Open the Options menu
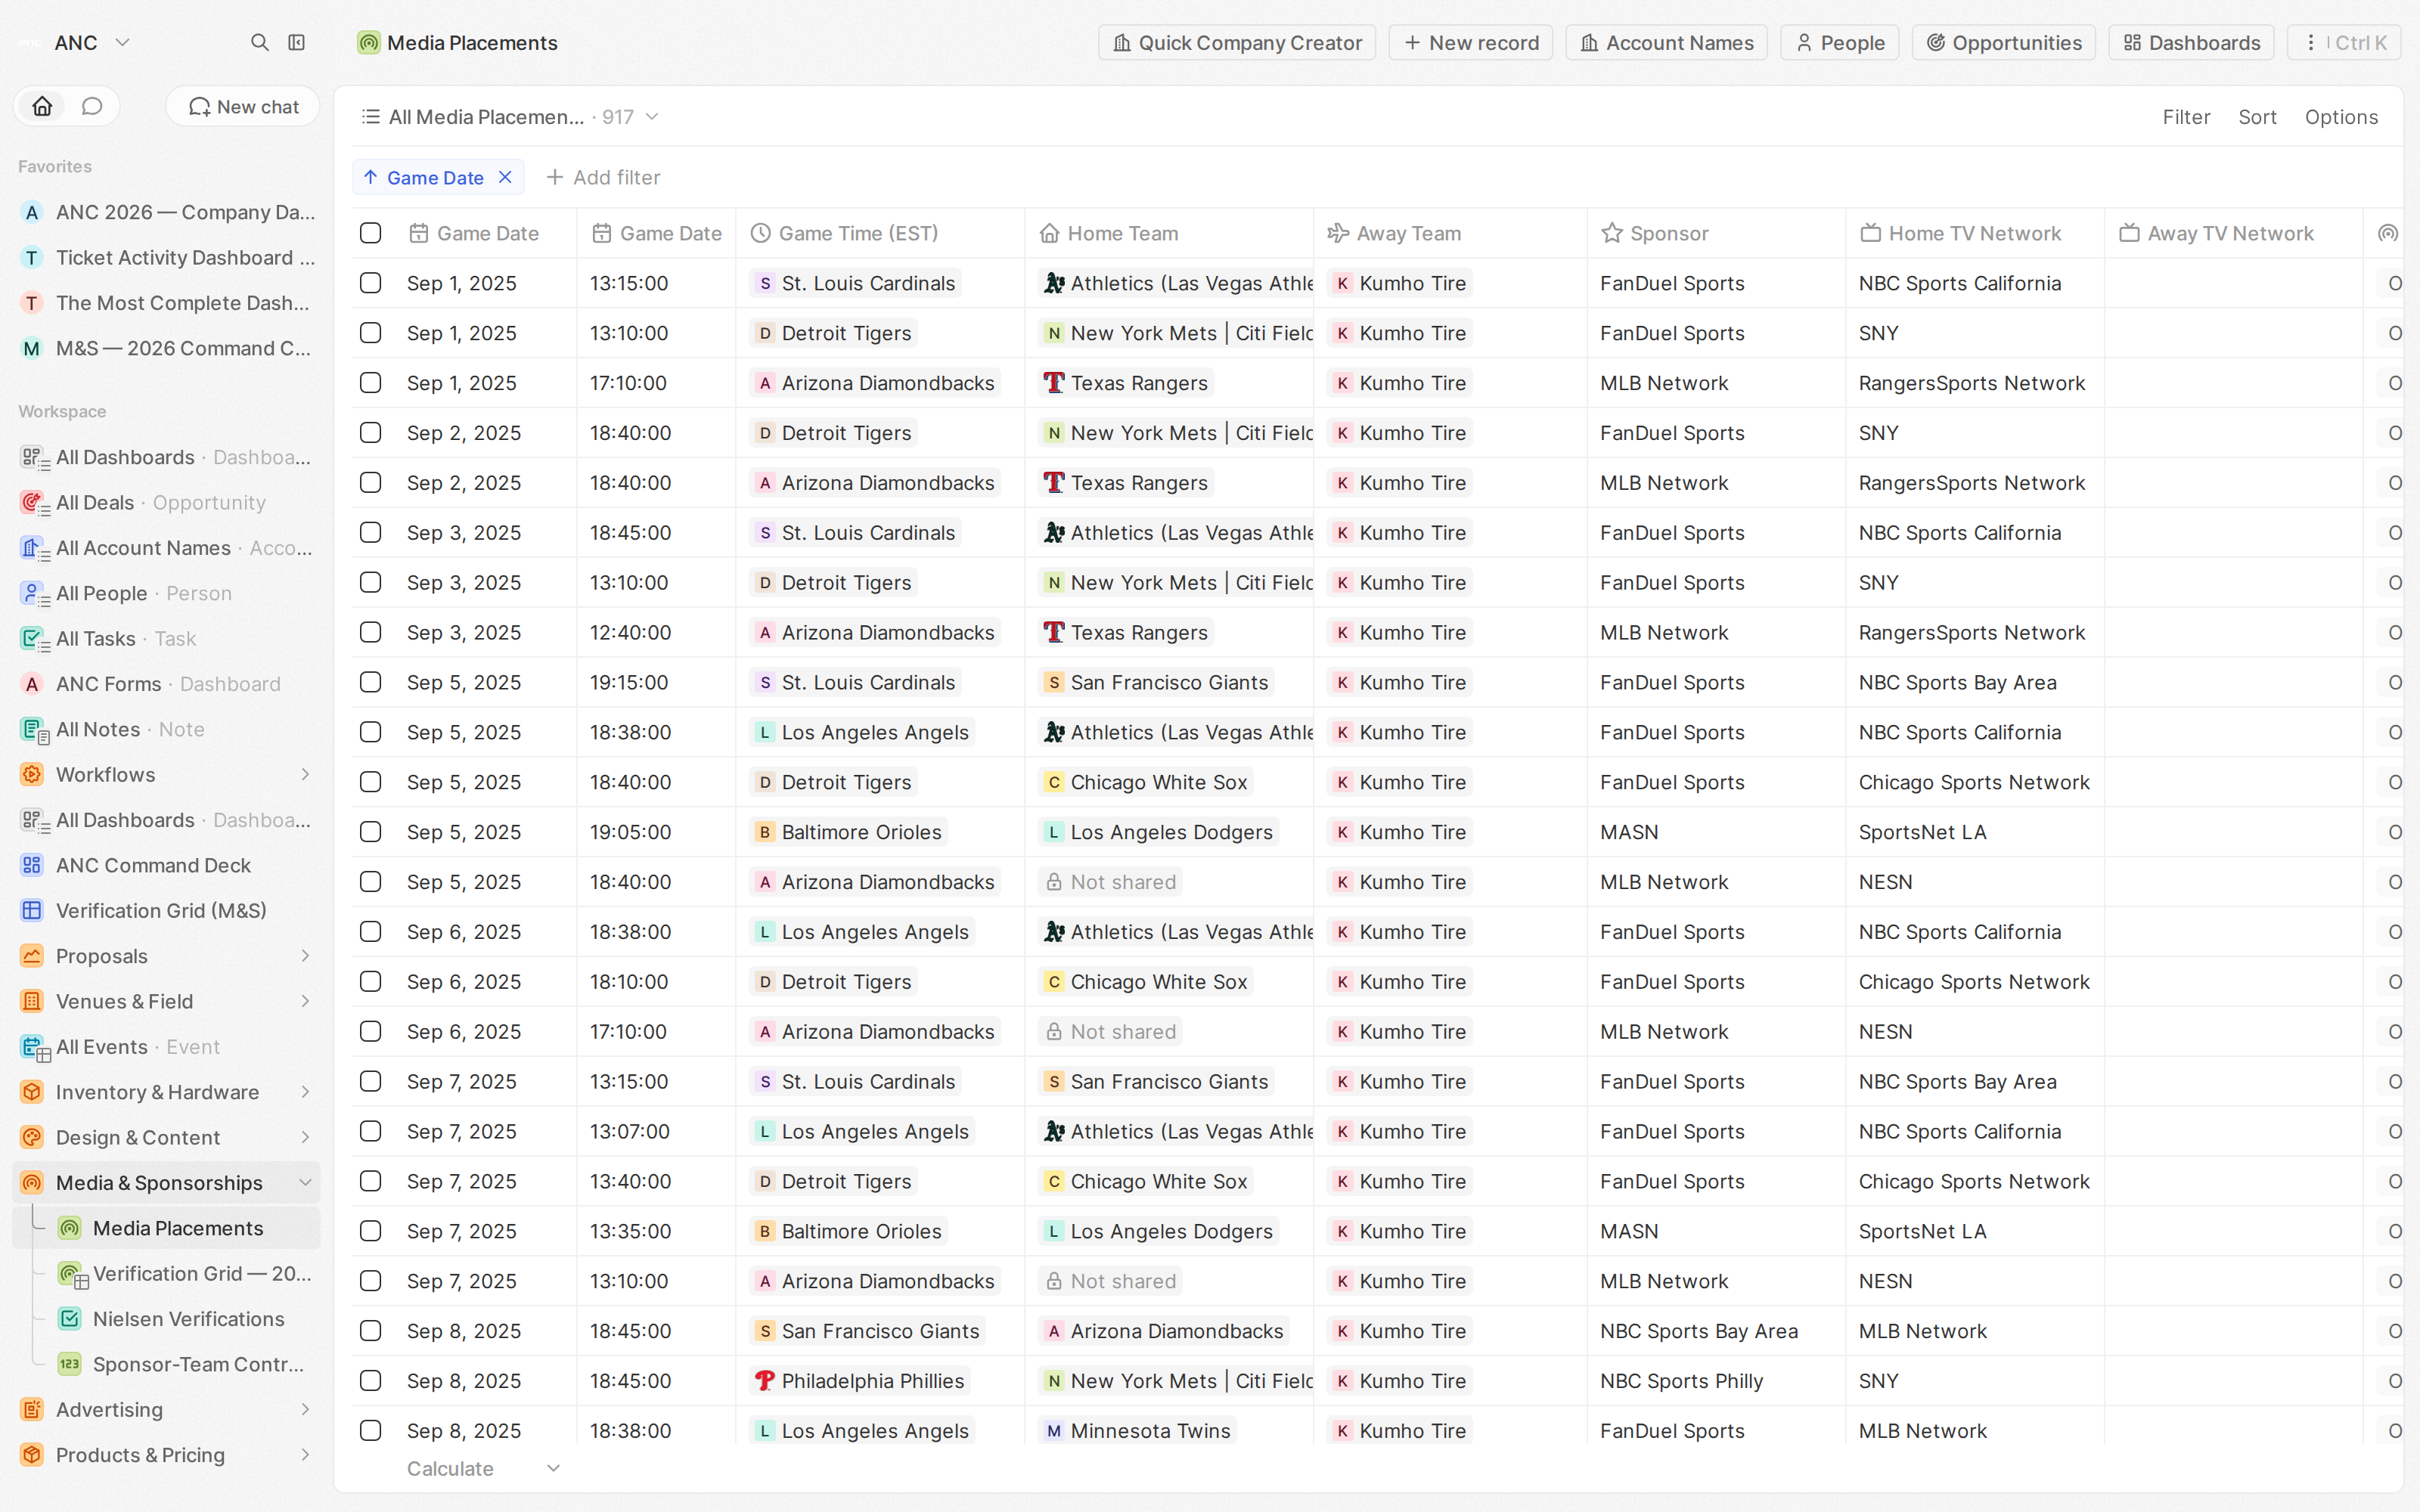The image size is (2420, 1512). point(2341,117)
